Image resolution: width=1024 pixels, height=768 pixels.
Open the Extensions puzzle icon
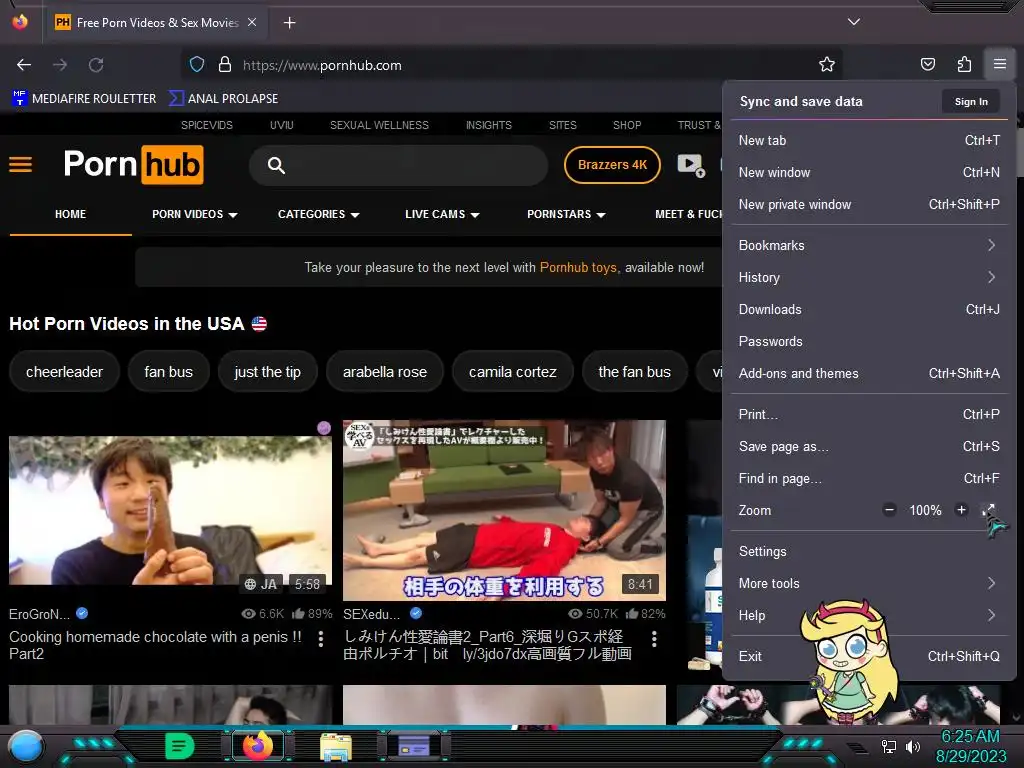[964, 64]
